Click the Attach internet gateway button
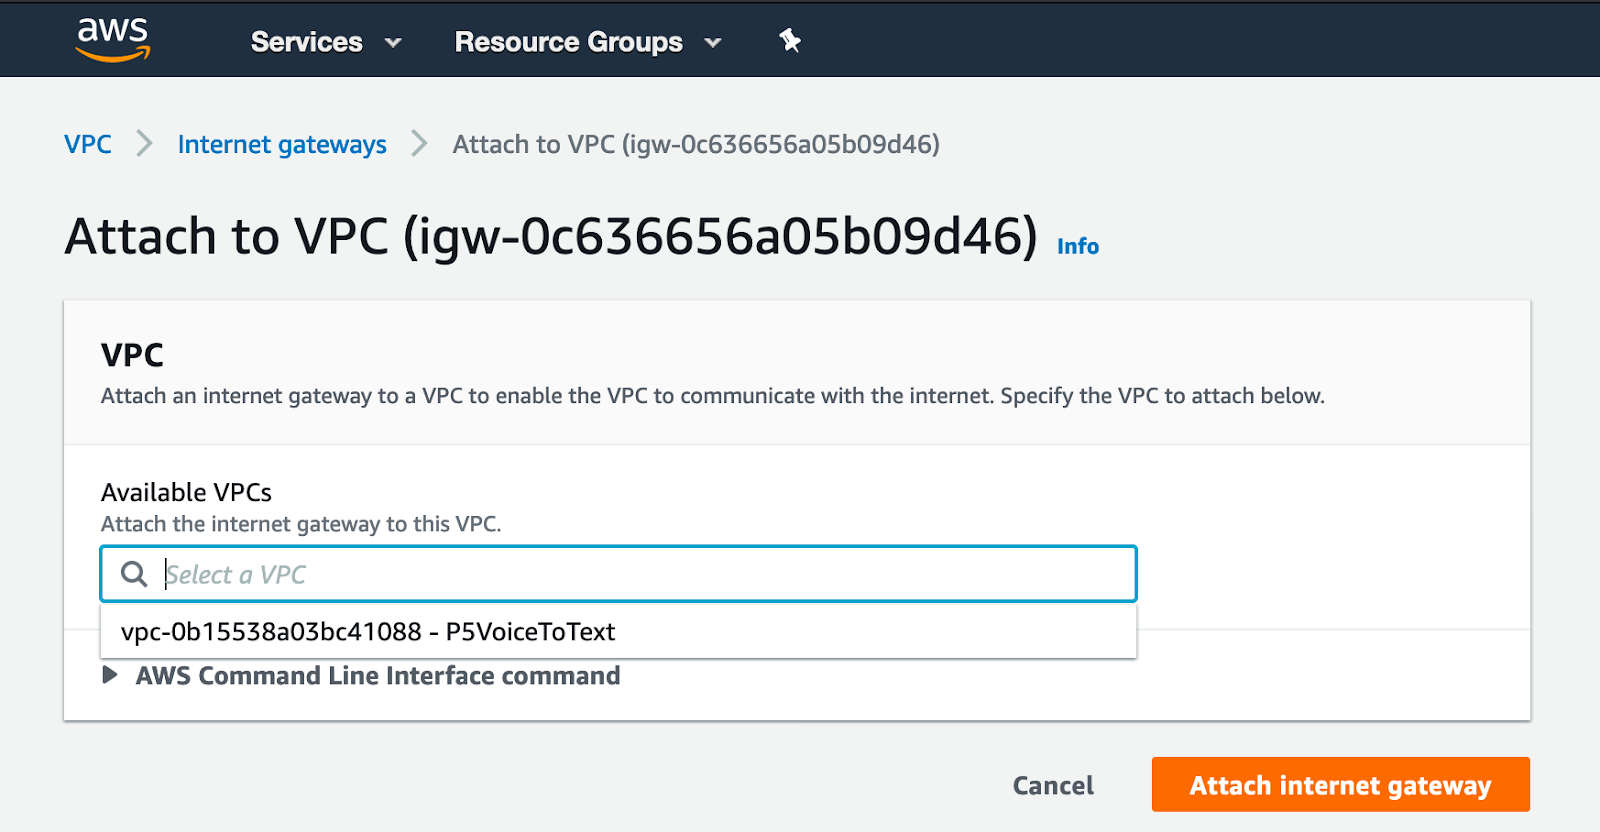Viewport: 1600px width, 832px height. [1340, 785]
